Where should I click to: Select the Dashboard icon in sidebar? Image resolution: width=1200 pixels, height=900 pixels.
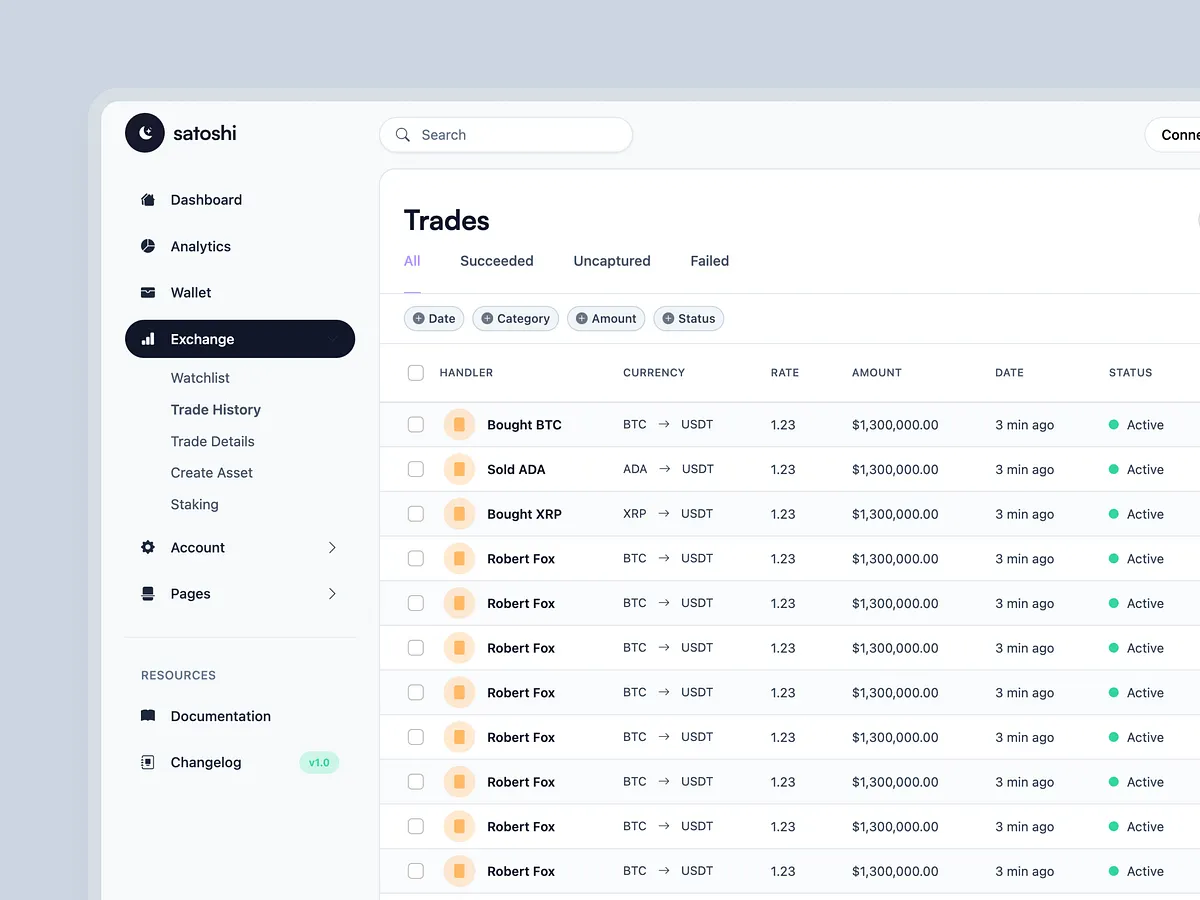point(147,200)
